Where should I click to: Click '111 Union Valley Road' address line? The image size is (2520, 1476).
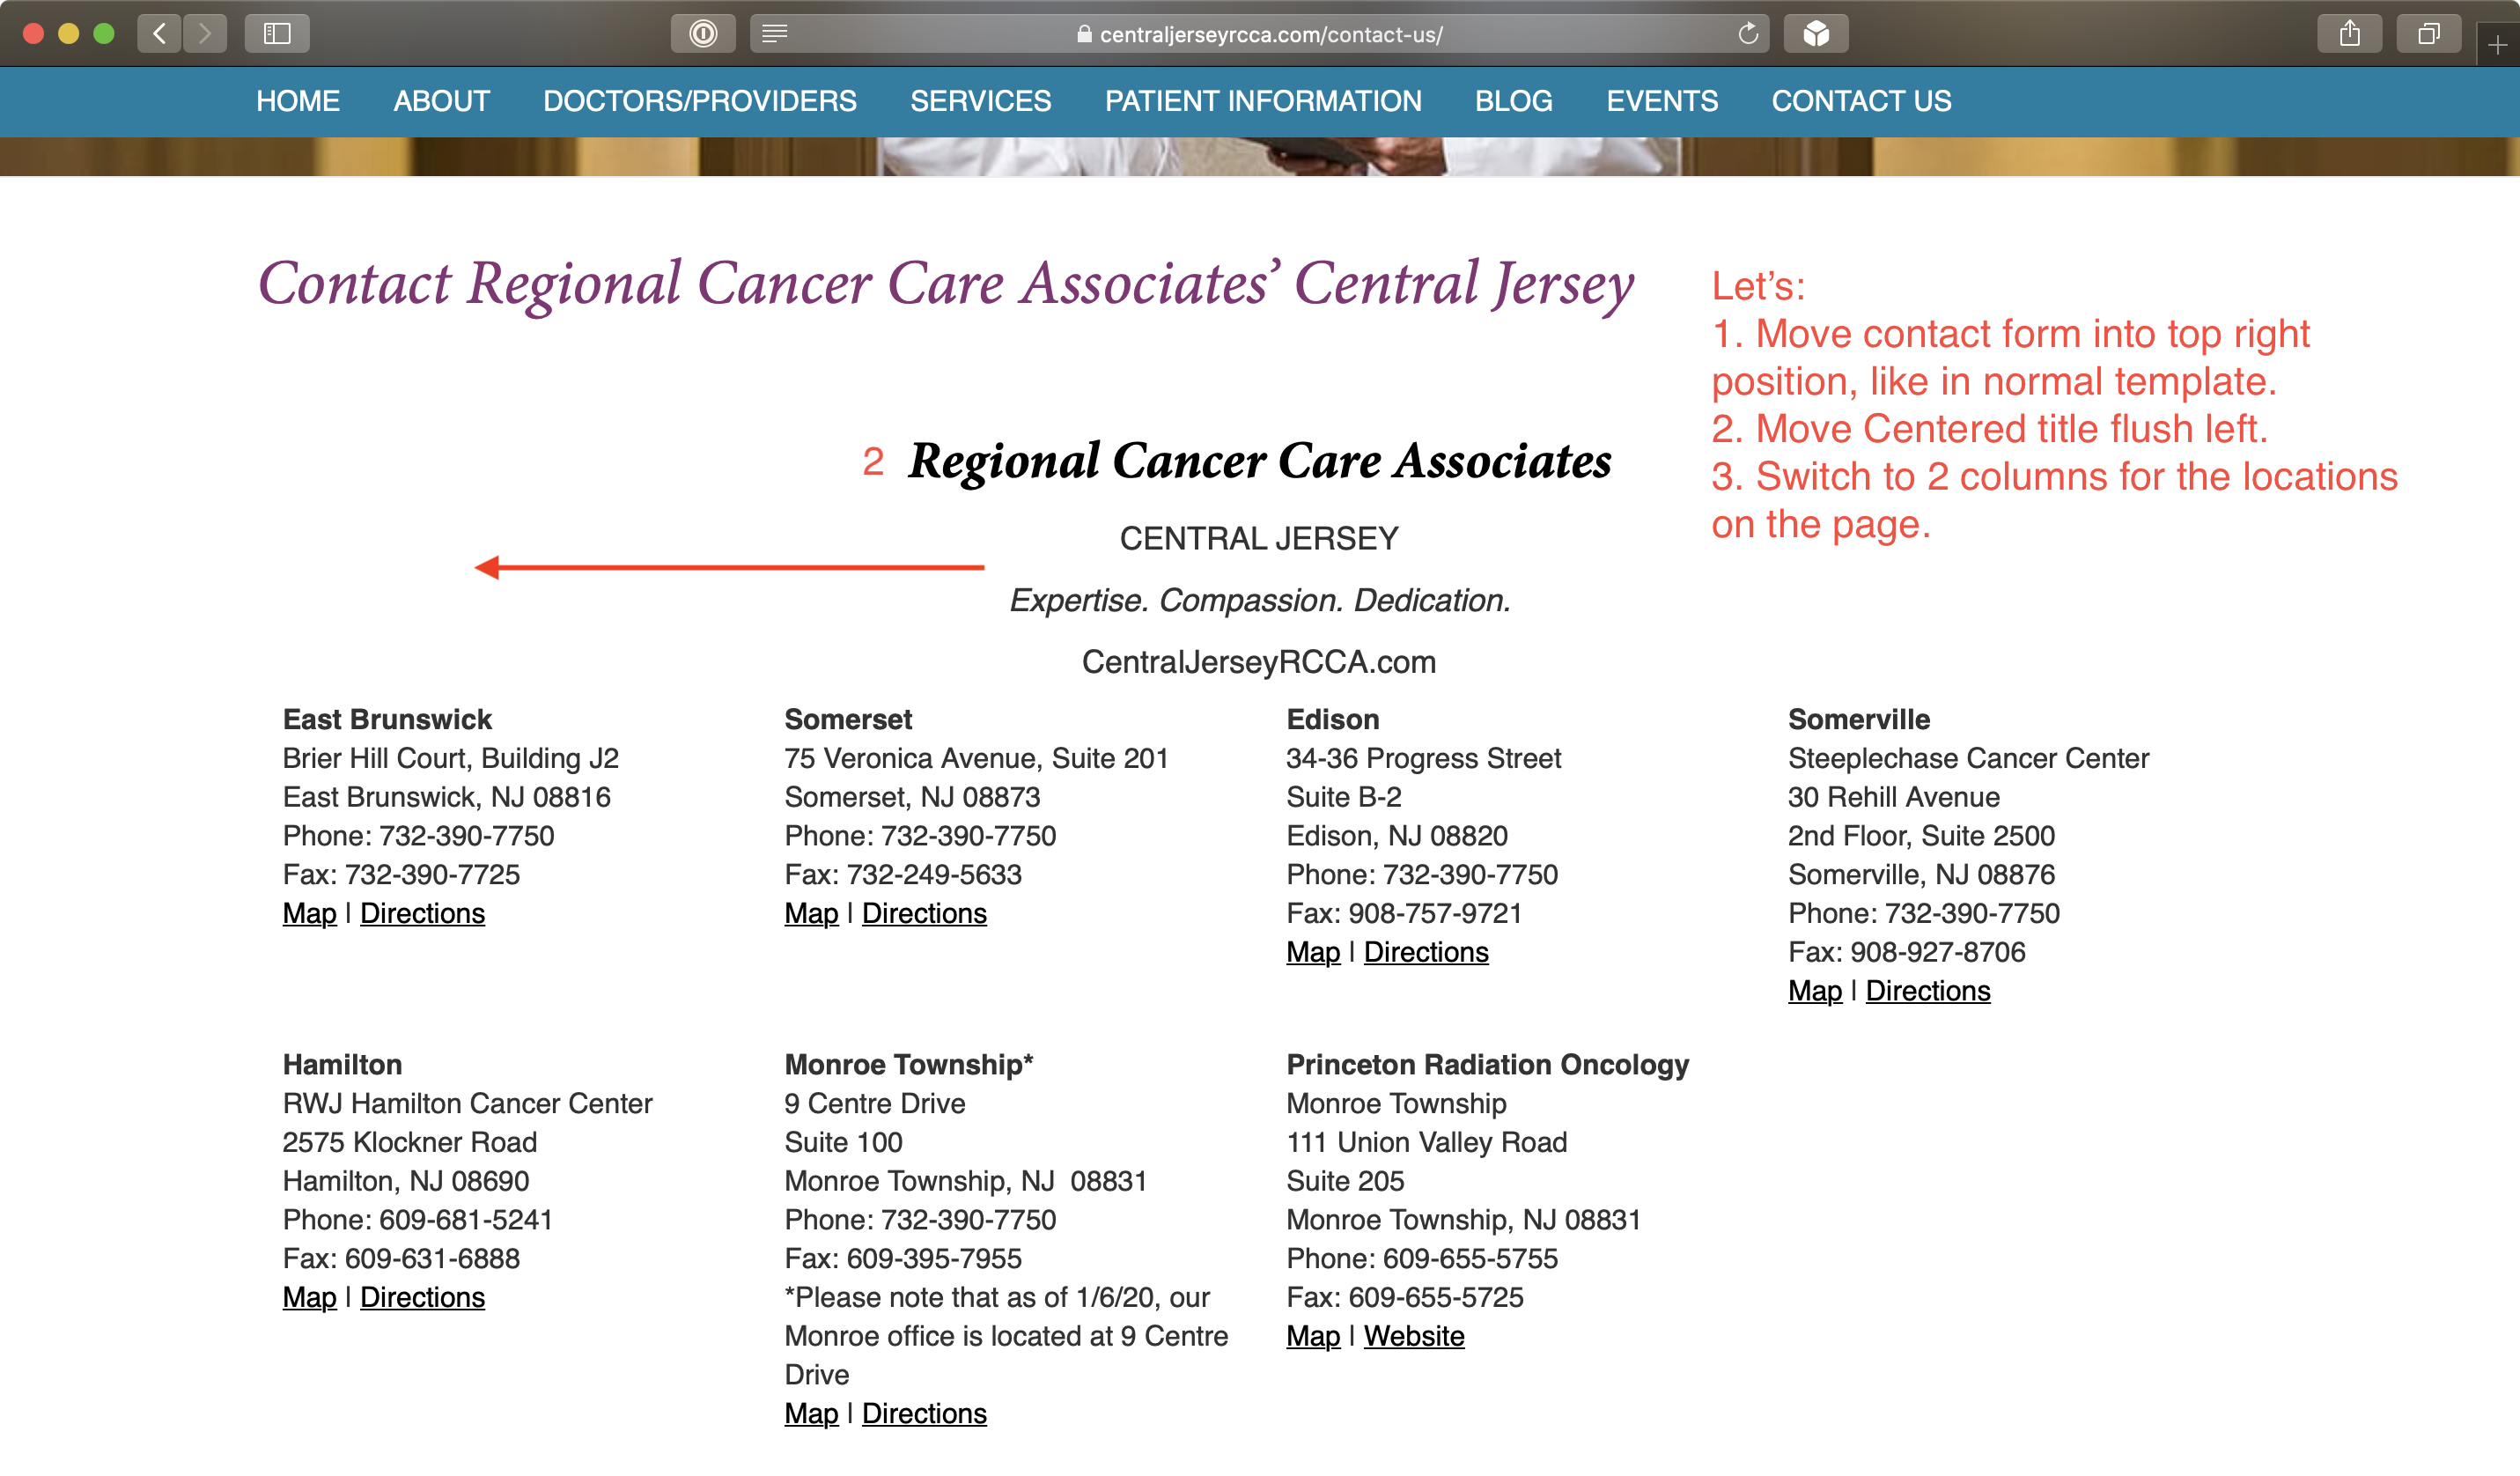pyautogui.click(x=1427, y=1142)
